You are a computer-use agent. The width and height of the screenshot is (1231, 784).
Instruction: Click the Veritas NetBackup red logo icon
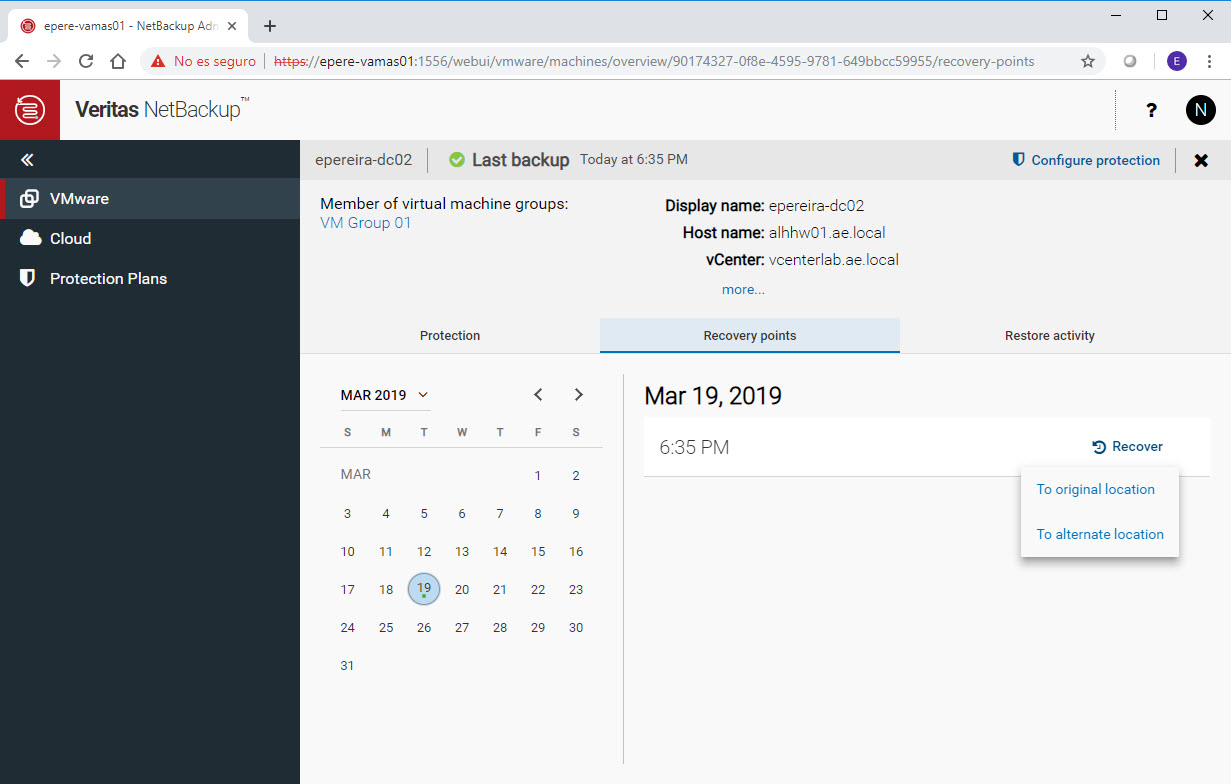click(x=30, y=110)
